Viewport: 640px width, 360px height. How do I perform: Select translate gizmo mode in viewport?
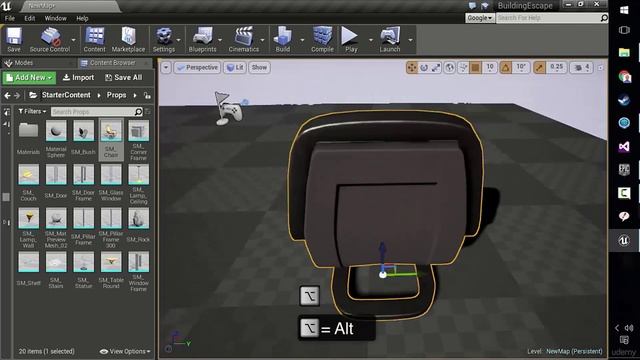click(x=412, y=68)
